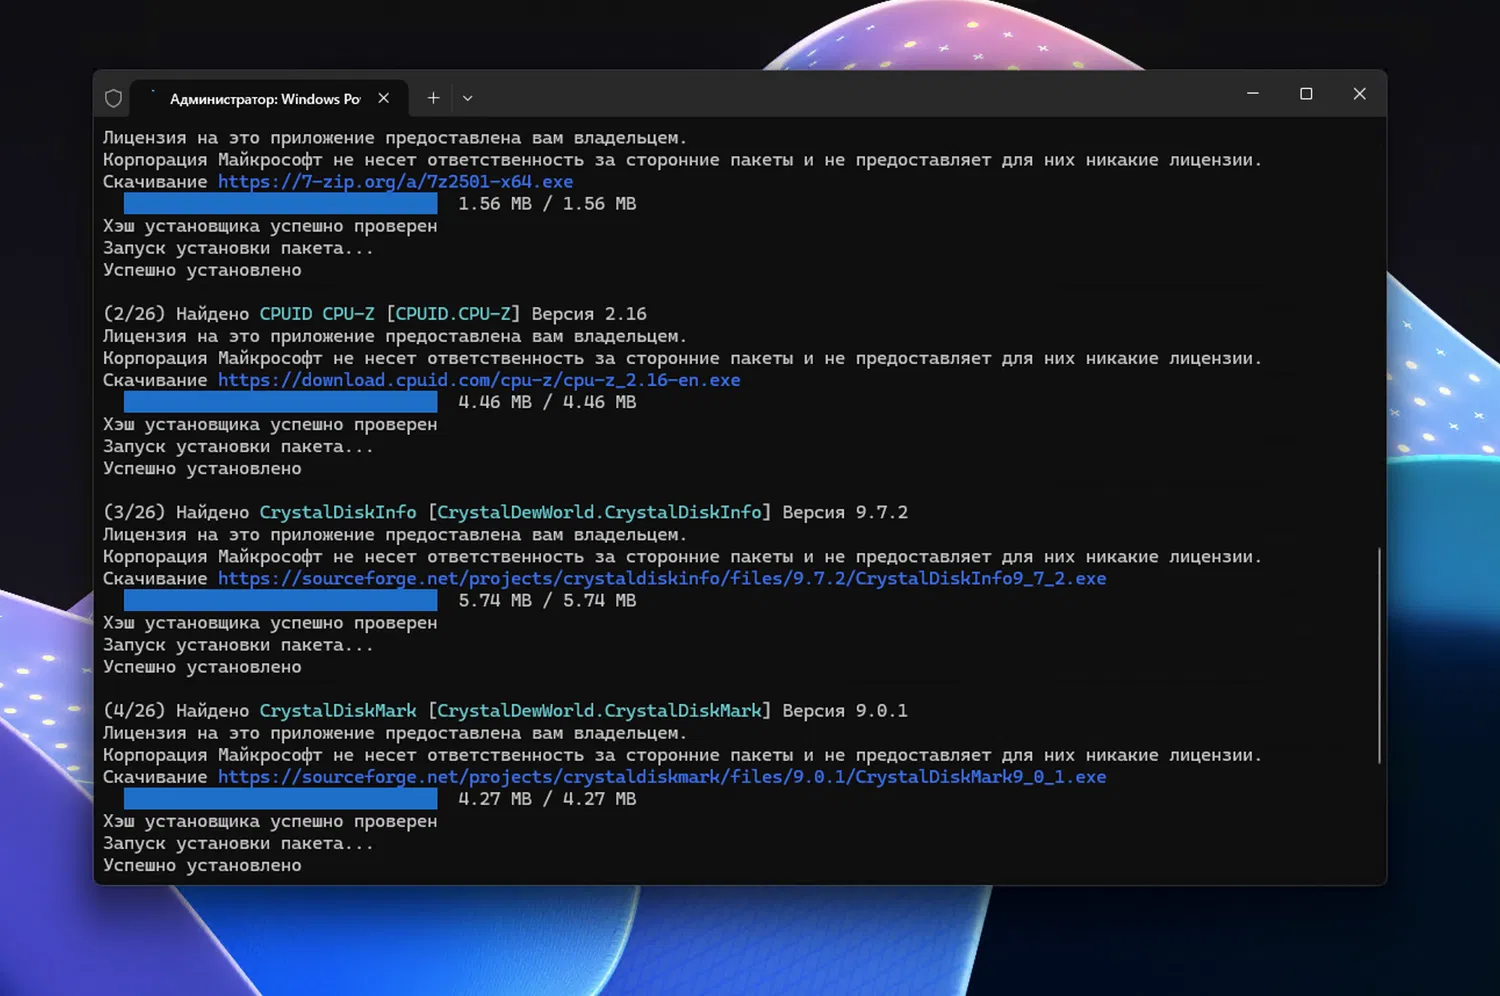The height and width of the screenshot is (996, 1500).
Task: Click the "5.74 MB / 5.74 MB" size text
Action: [x=547, y=600]
